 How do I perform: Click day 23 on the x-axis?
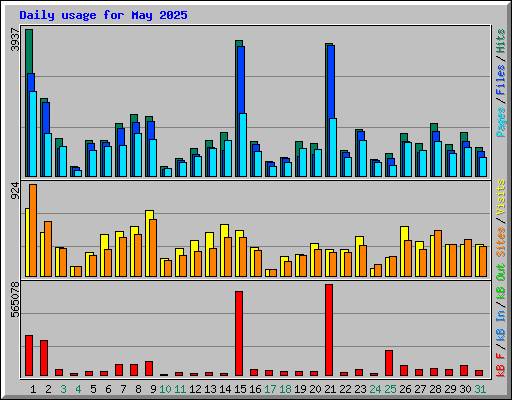360,389
